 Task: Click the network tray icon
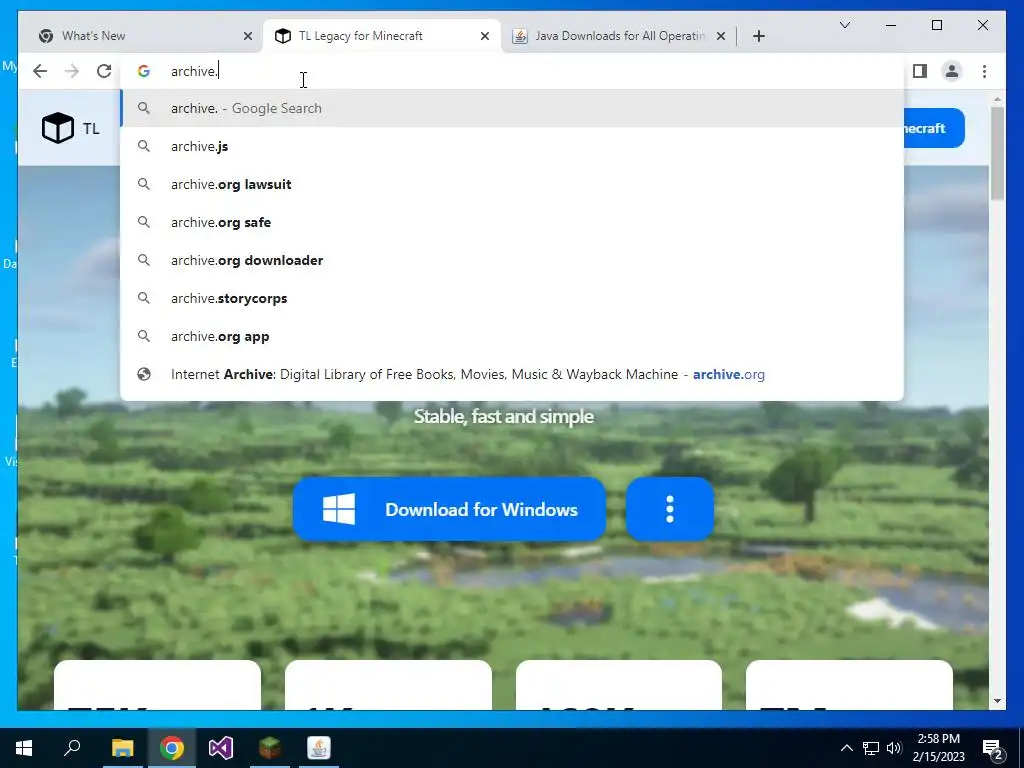tap(871, 748)
